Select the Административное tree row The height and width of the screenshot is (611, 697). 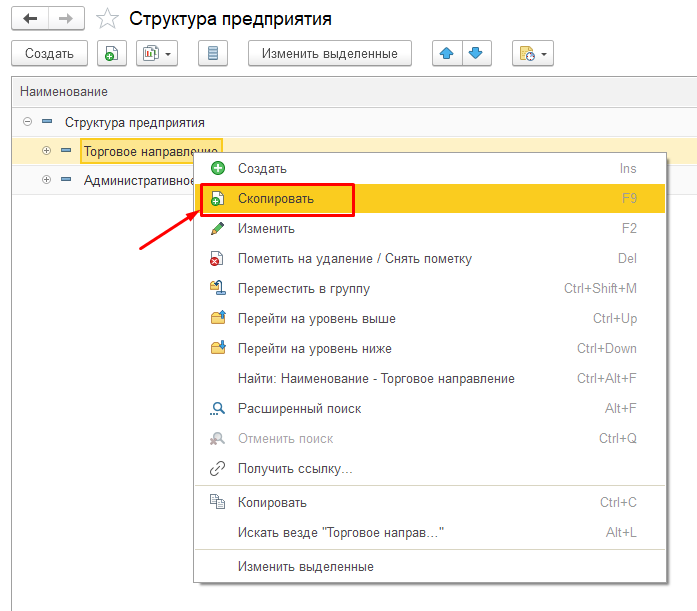tap(103, 180)
